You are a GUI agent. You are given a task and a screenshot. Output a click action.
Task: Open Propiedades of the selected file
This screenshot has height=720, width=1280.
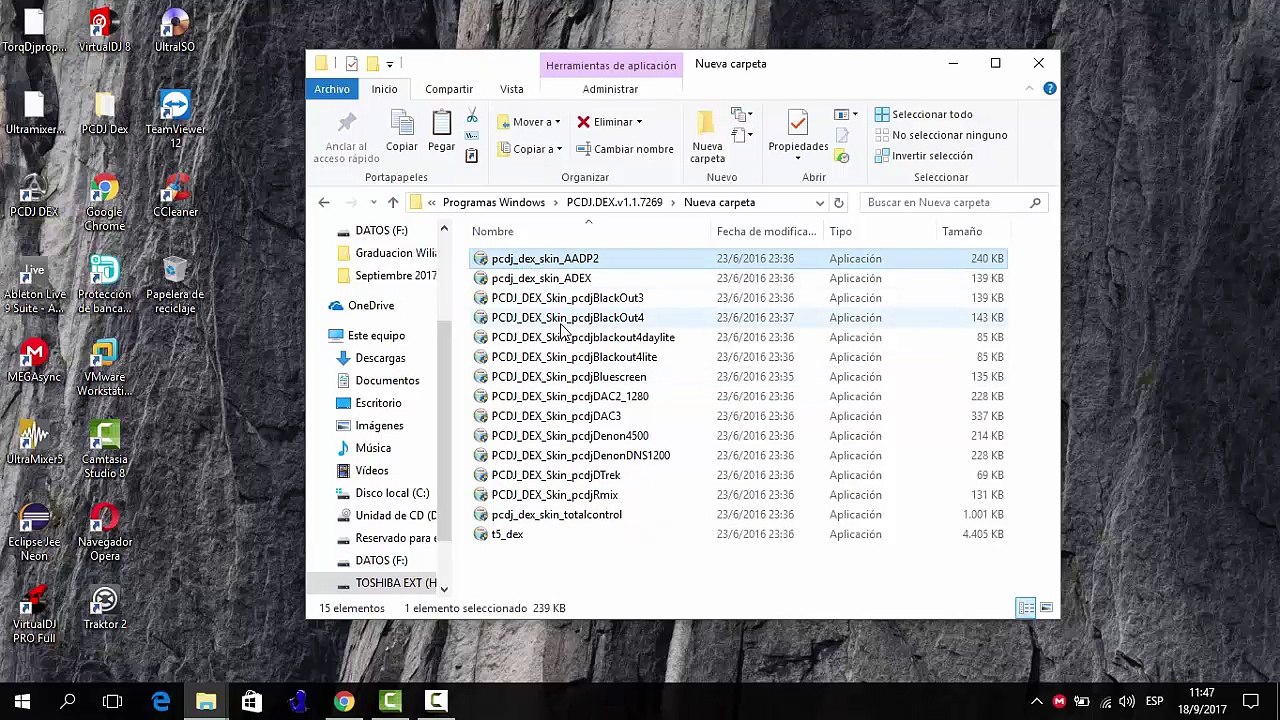(x=797, y=134)
